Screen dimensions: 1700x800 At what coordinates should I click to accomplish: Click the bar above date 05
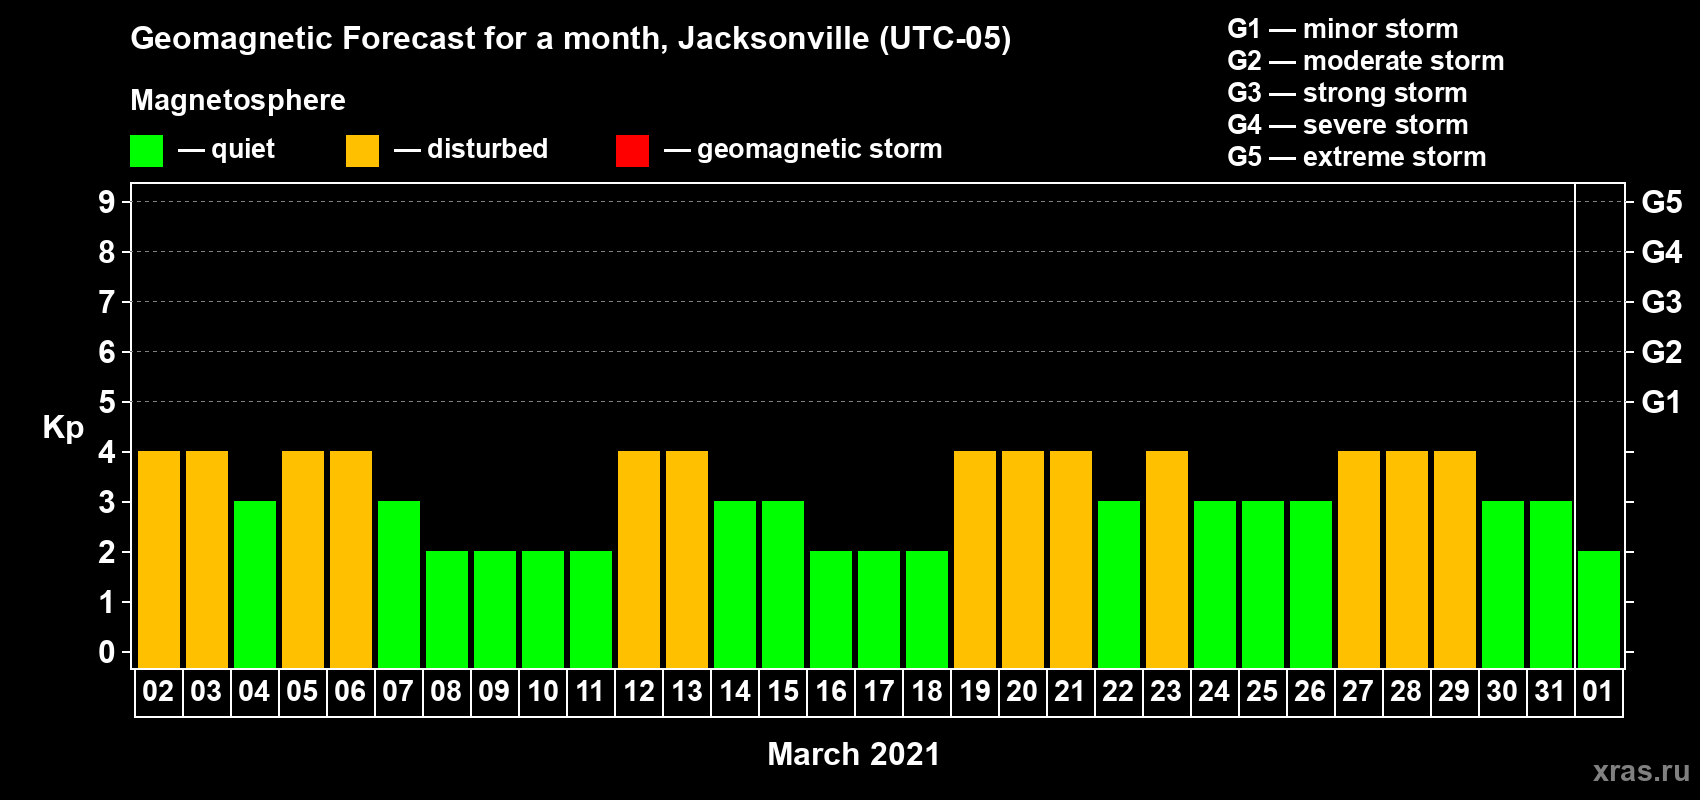tap(303, 560)
